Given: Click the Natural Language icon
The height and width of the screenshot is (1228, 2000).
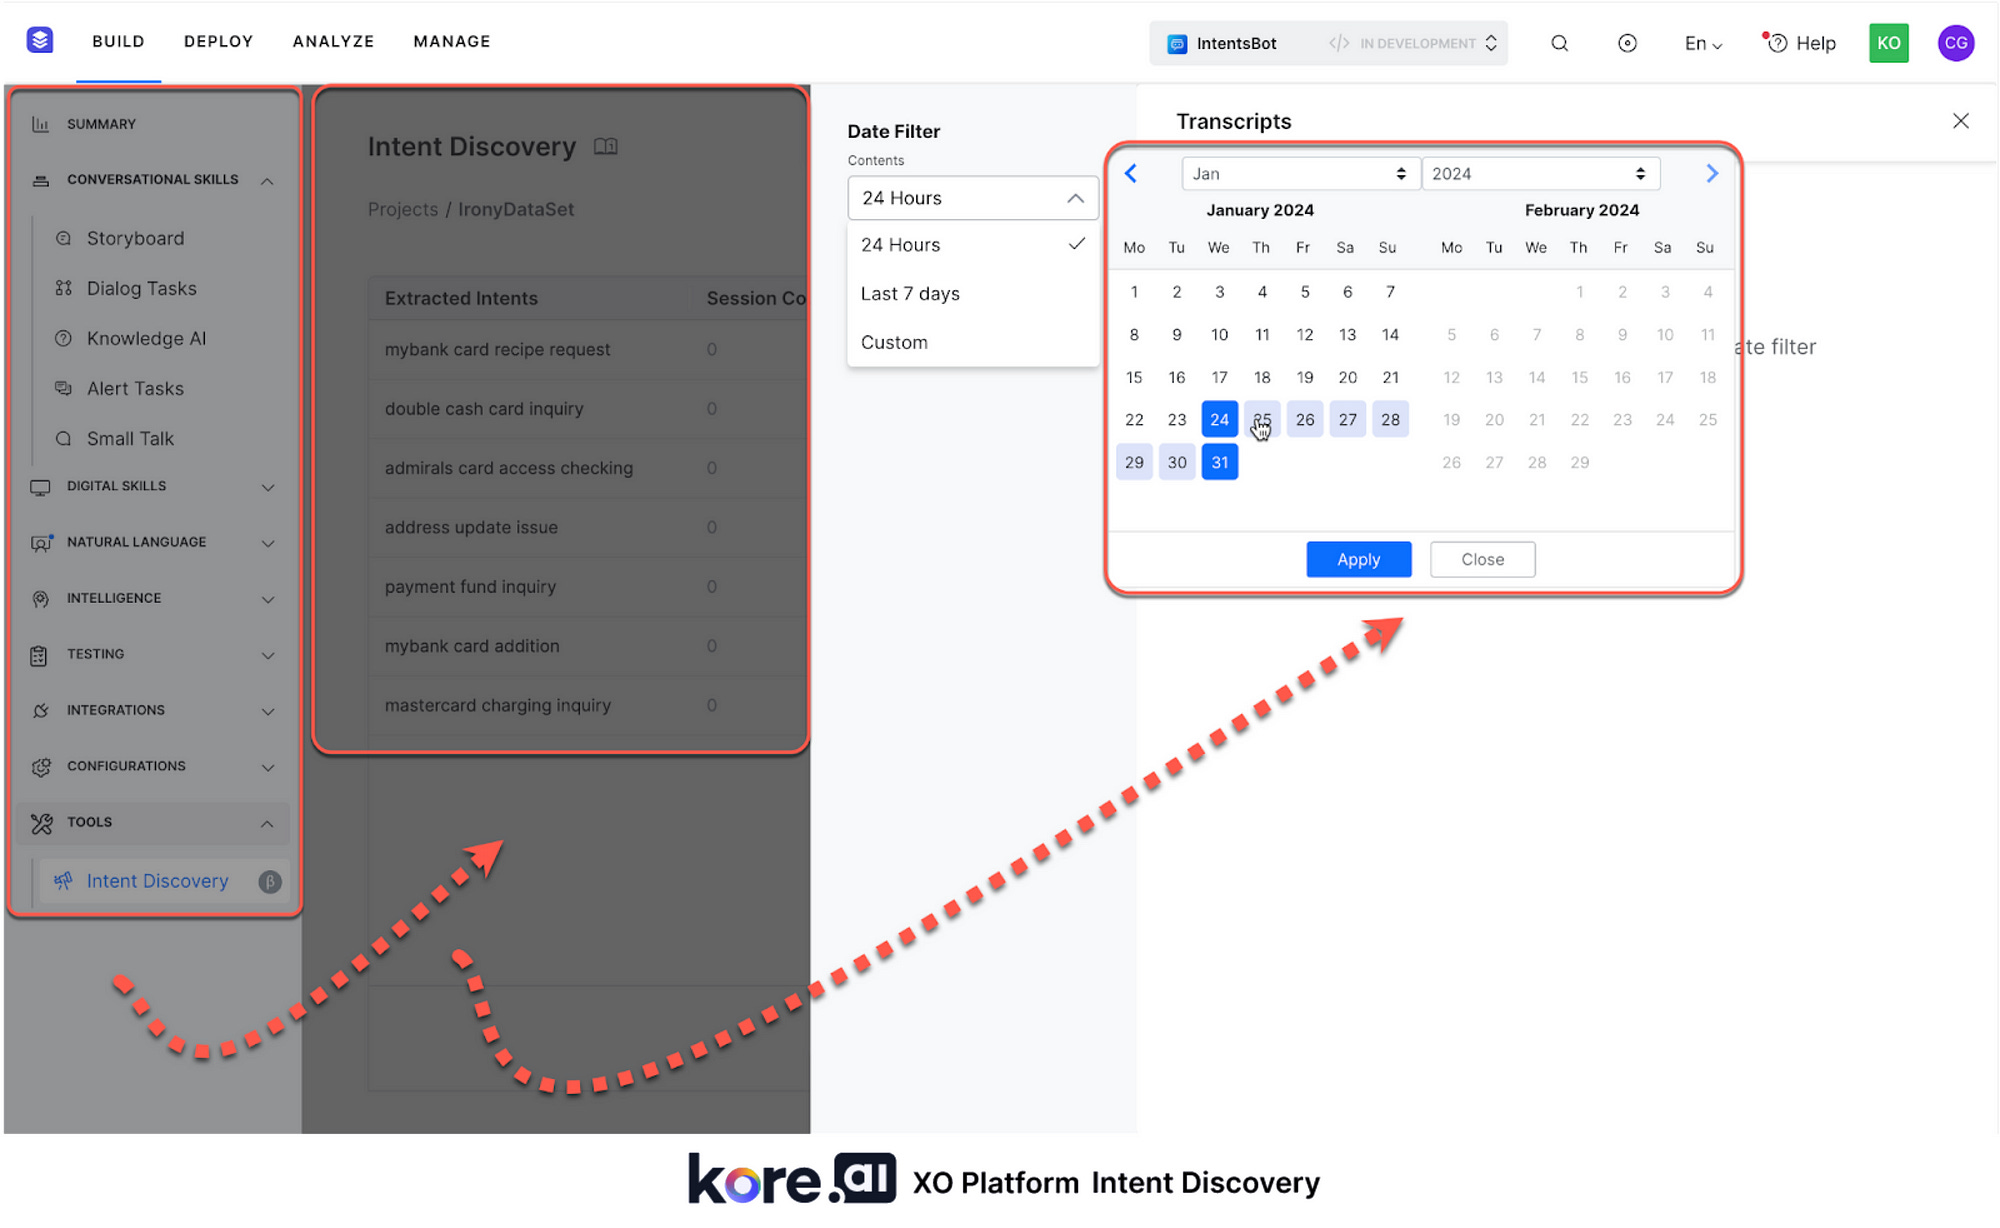Looking at the screenshot, I should point(41,543).
